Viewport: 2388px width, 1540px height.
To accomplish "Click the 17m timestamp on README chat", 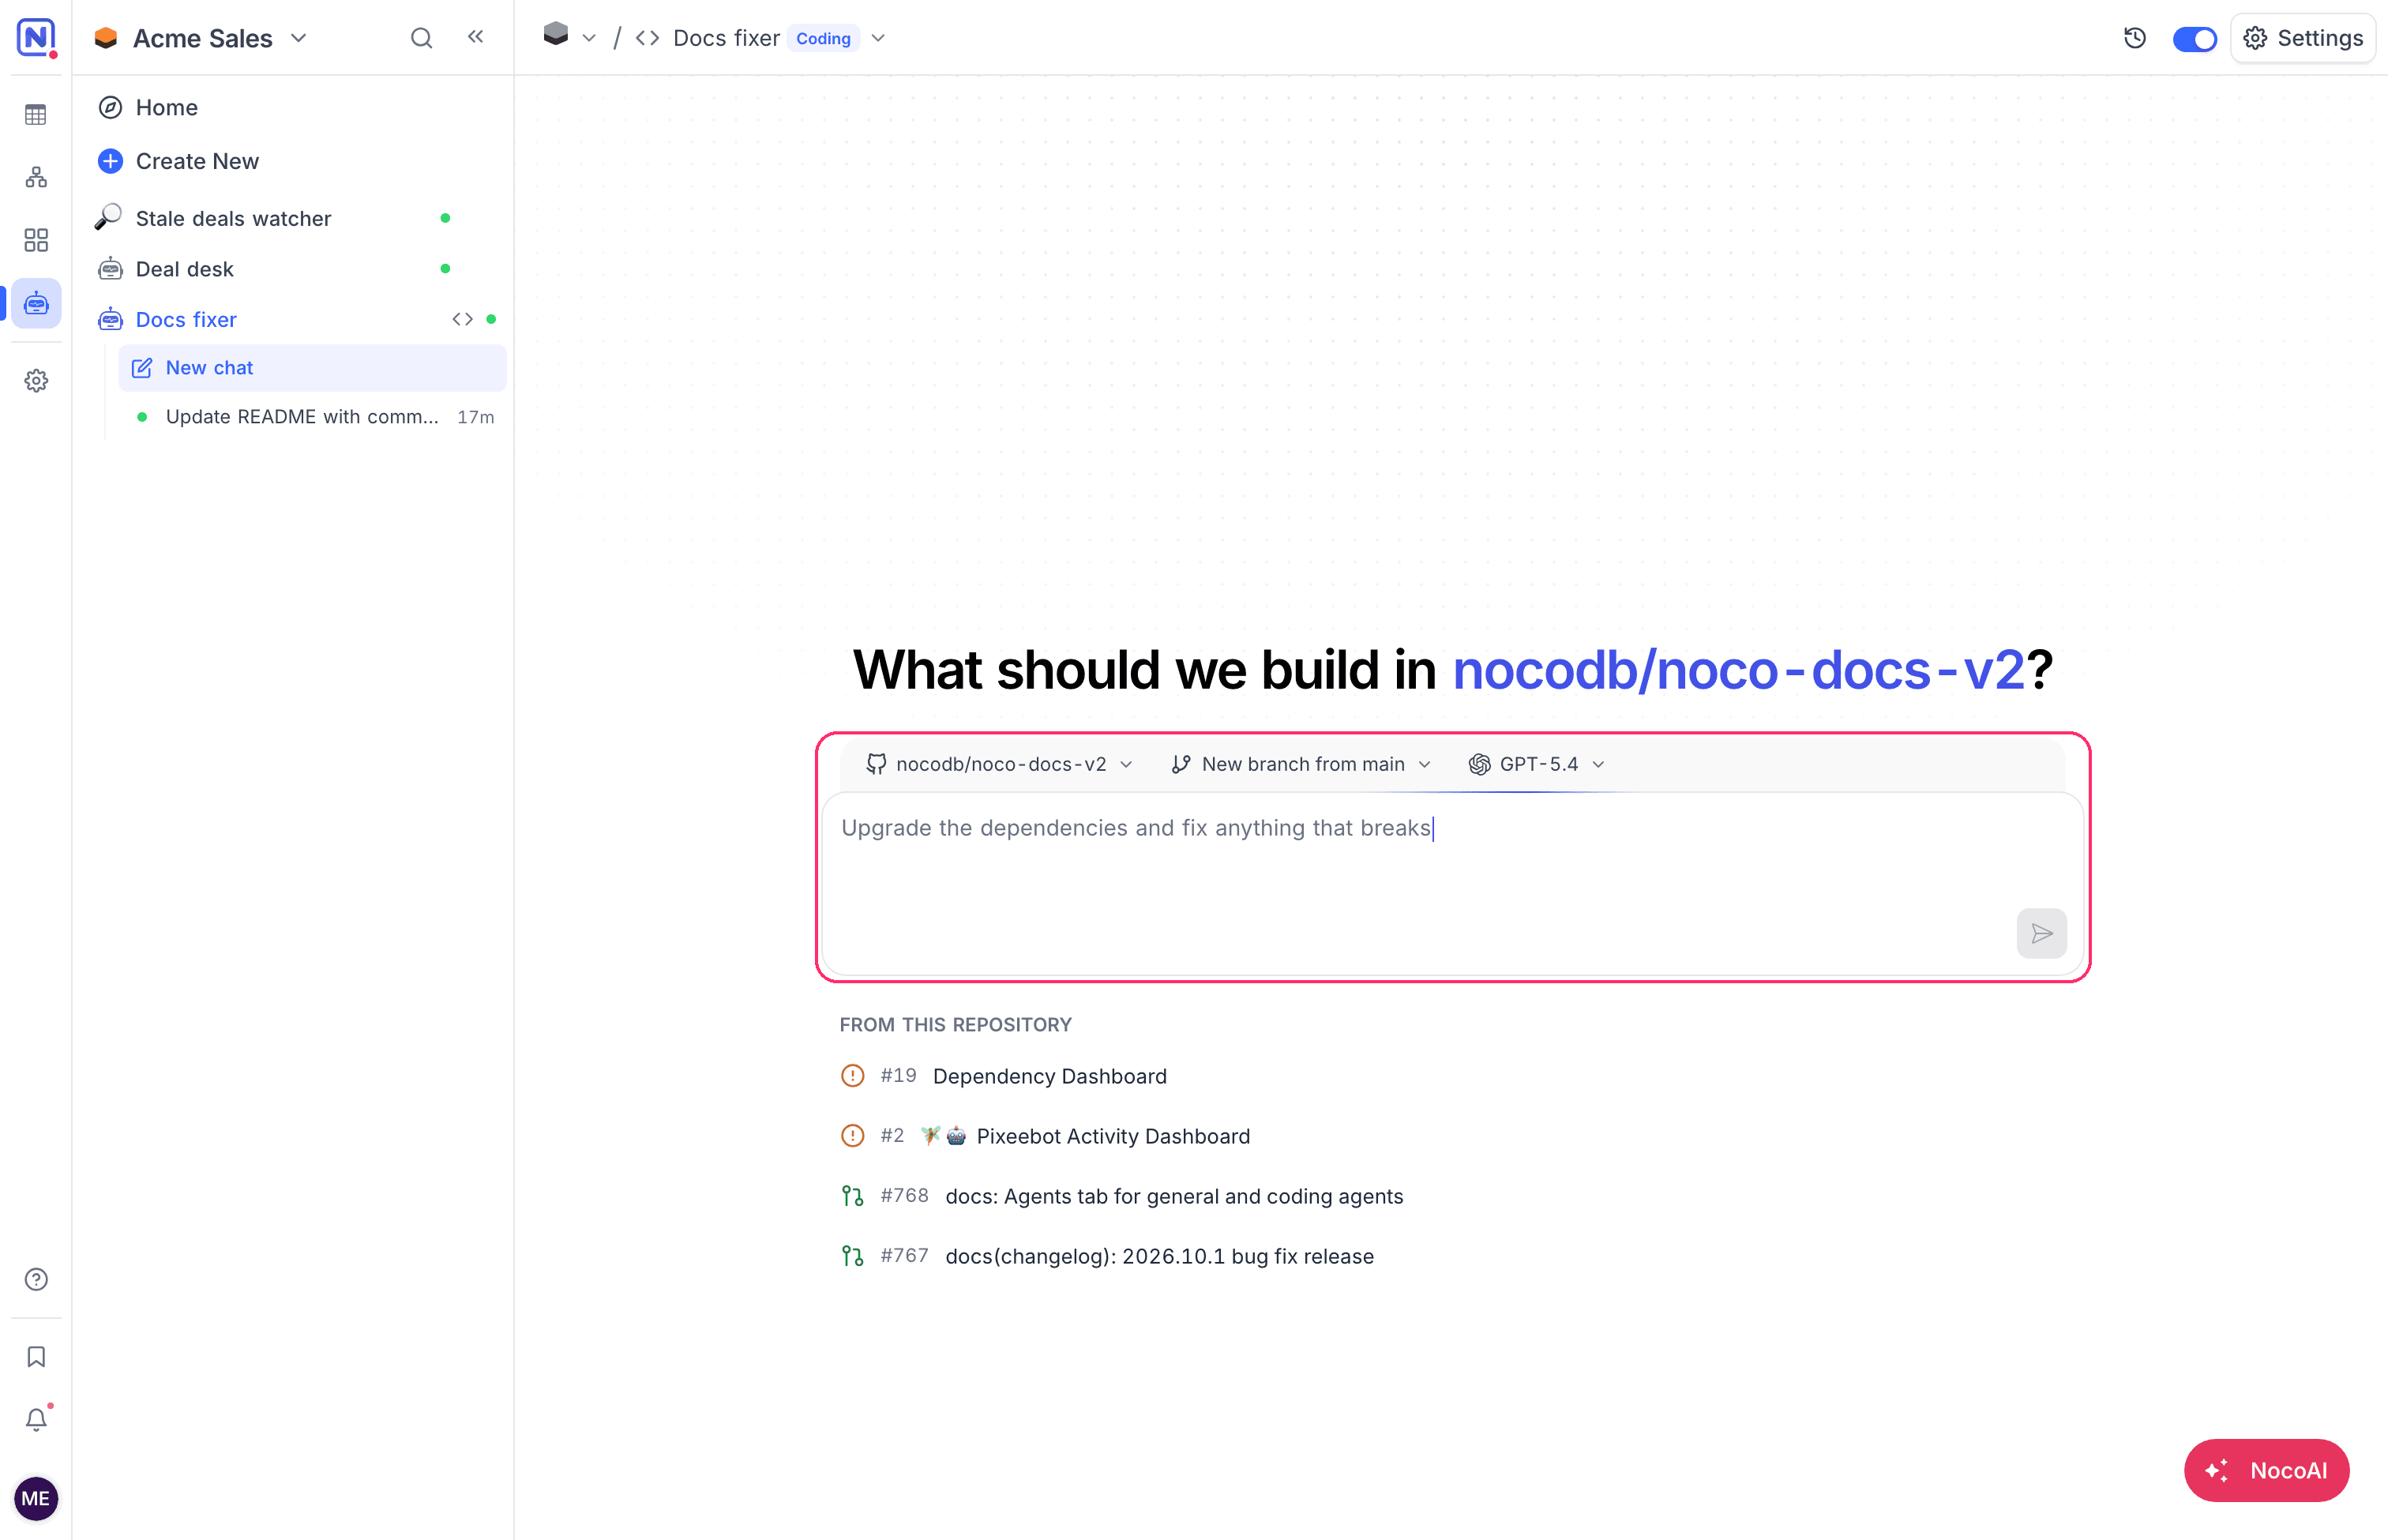I will pos(476,417).
